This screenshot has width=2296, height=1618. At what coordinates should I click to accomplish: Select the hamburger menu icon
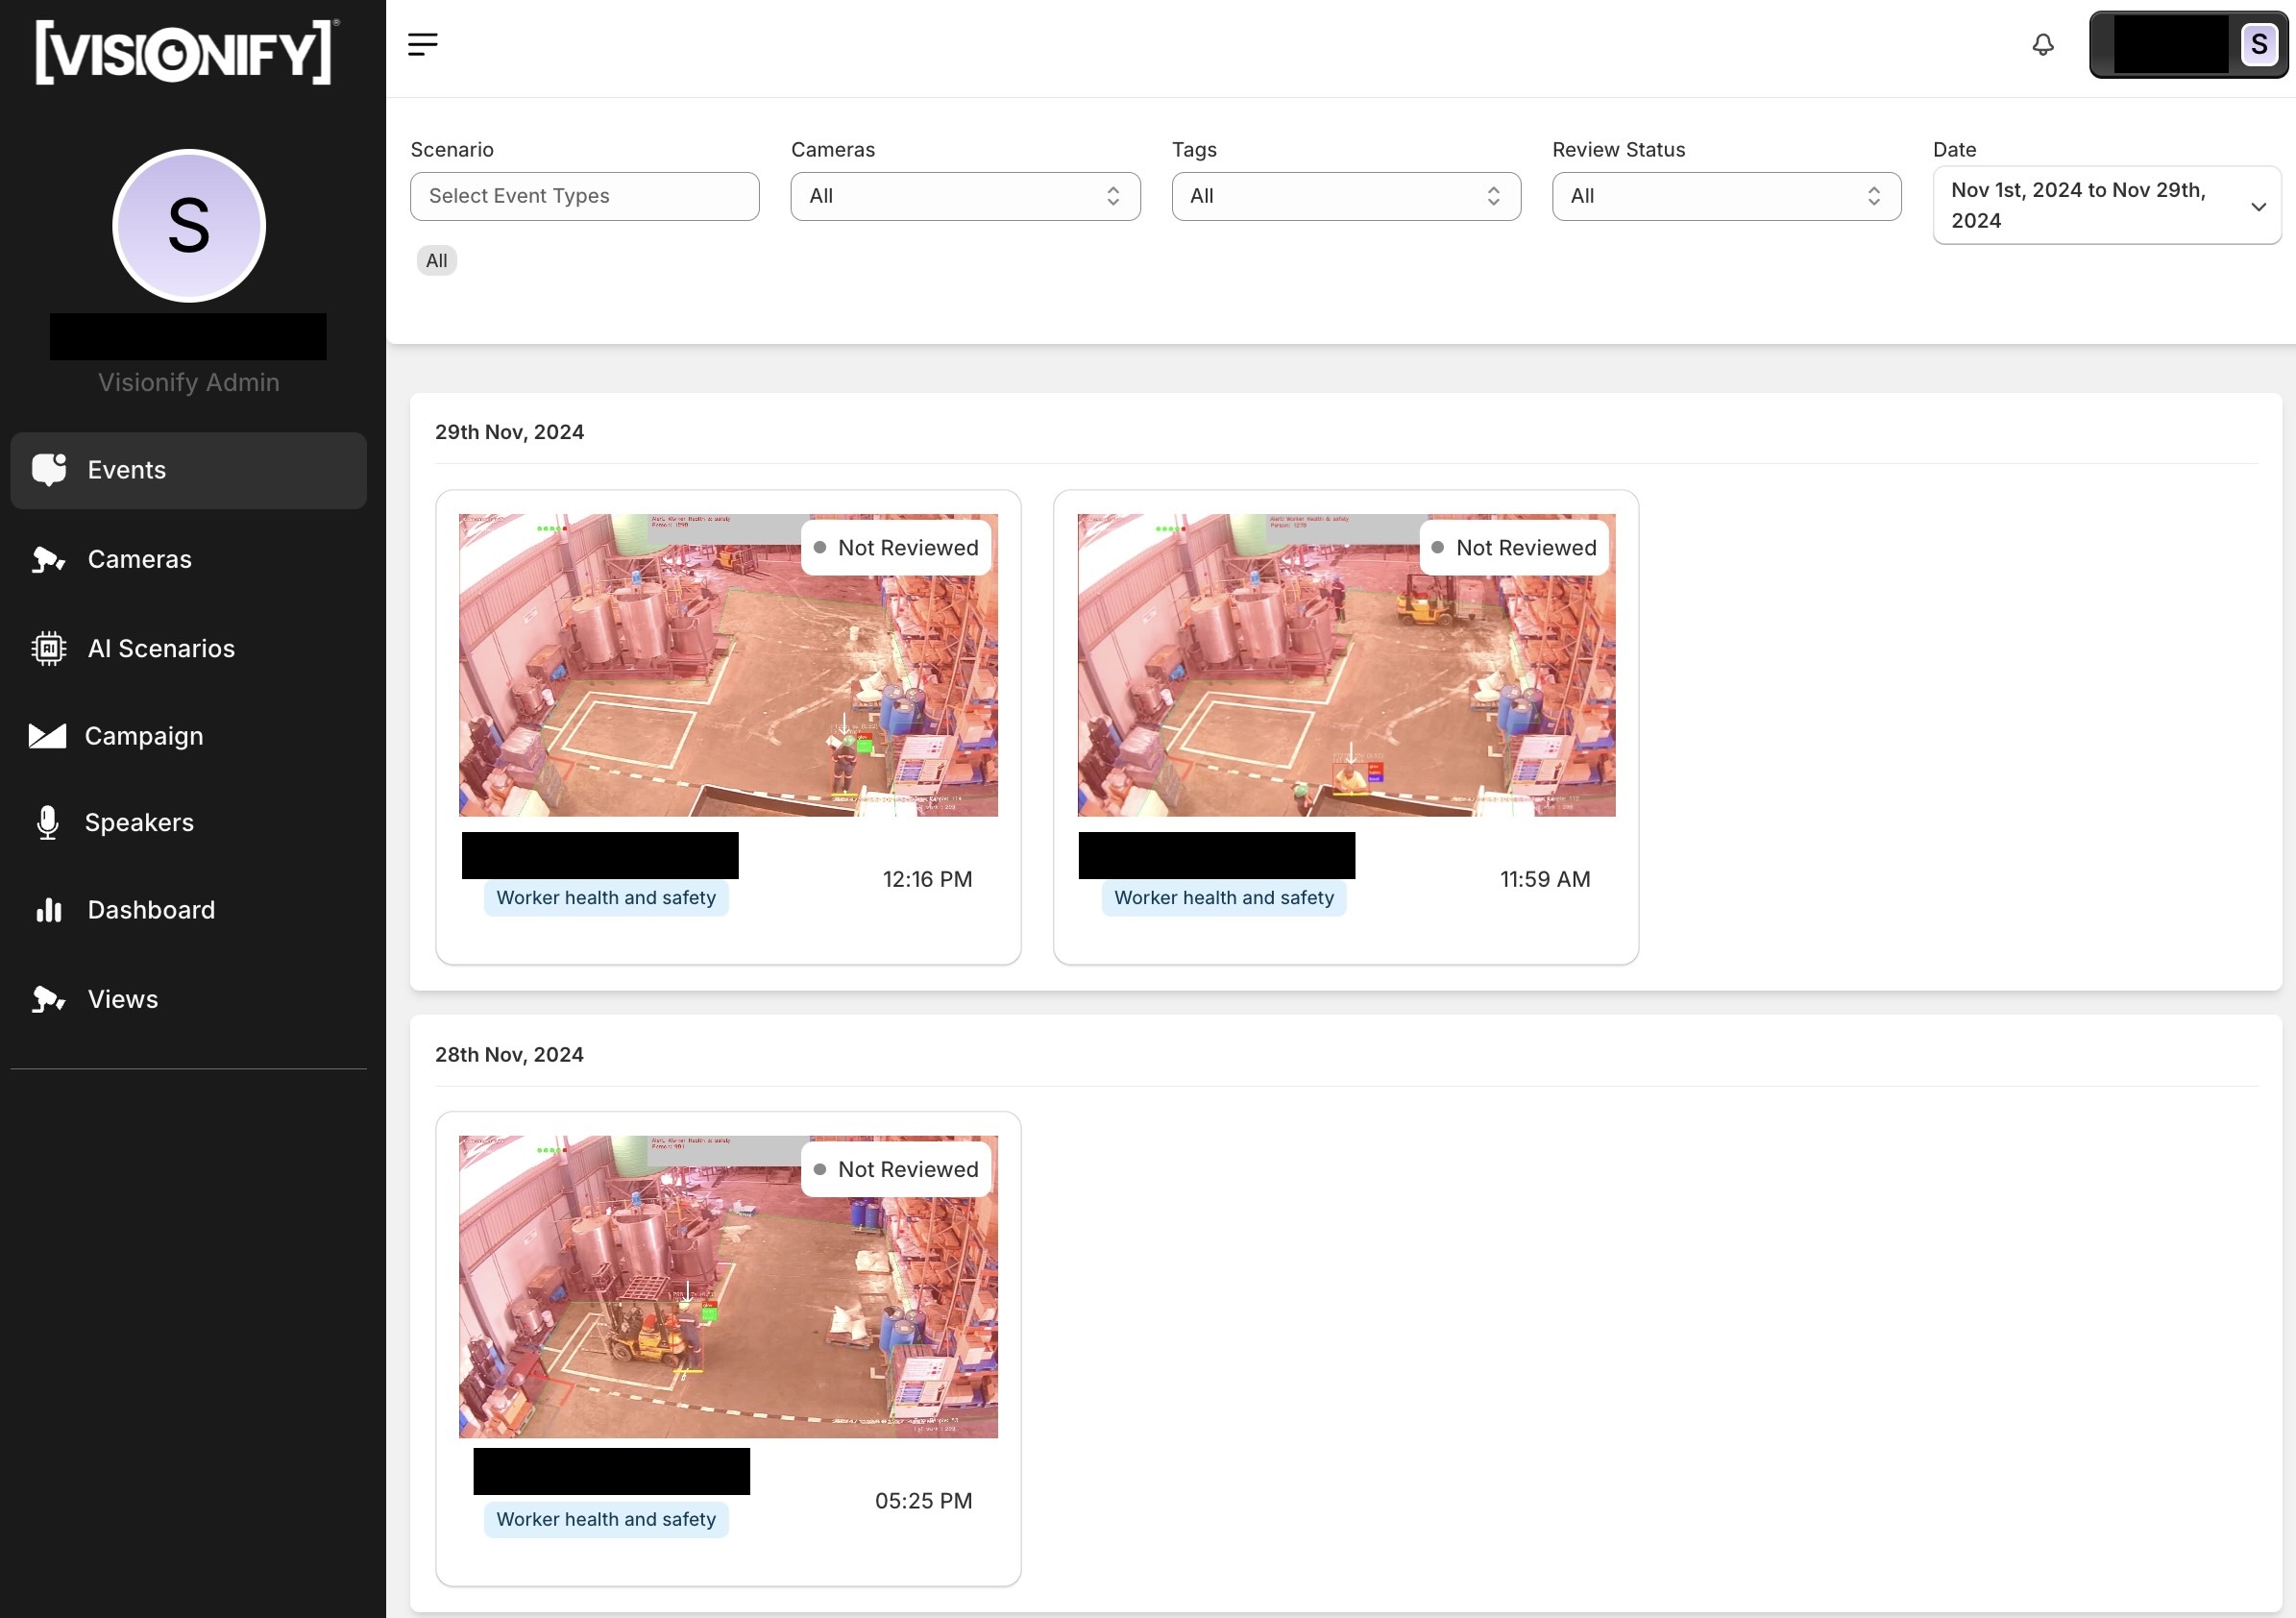tap(420, 42)
